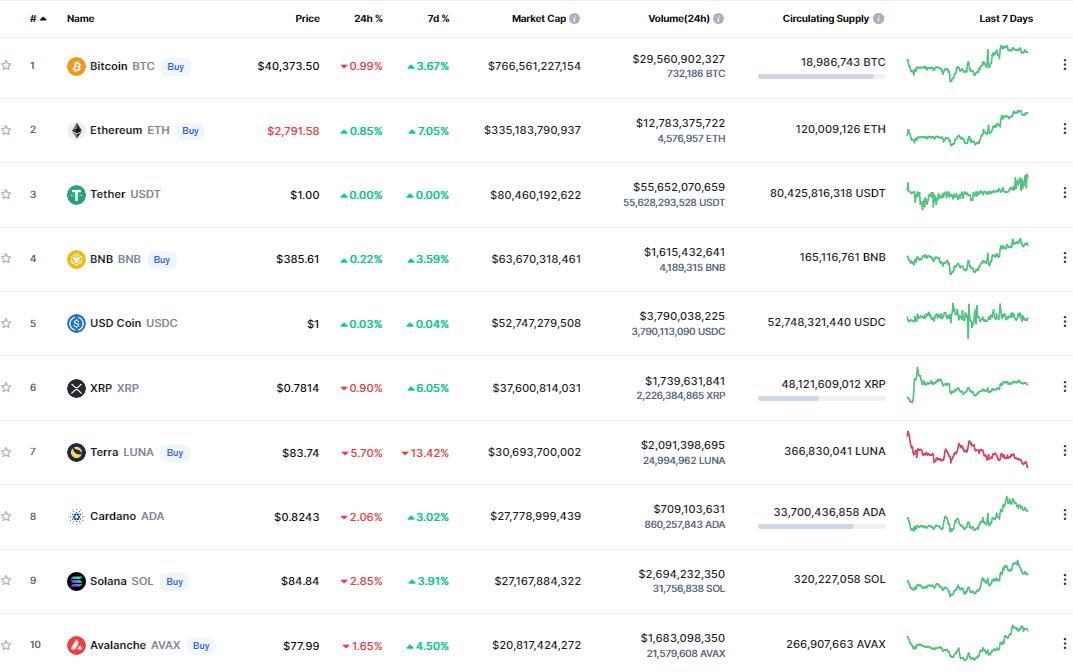The height and width of the screenshot is (672, 1073).
Task: Toggle the XRP watchlist star
Action: 6,387
